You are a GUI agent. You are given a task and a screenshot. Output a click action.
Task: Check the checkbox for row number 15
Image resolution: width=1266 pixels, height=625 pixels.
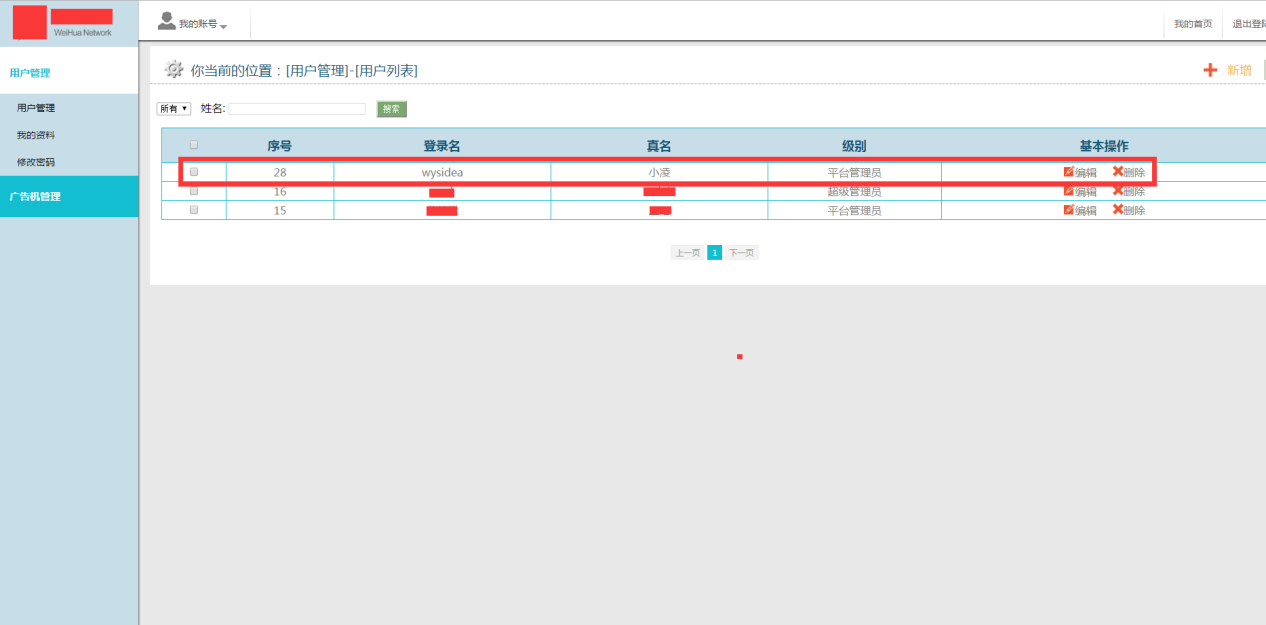194,210
